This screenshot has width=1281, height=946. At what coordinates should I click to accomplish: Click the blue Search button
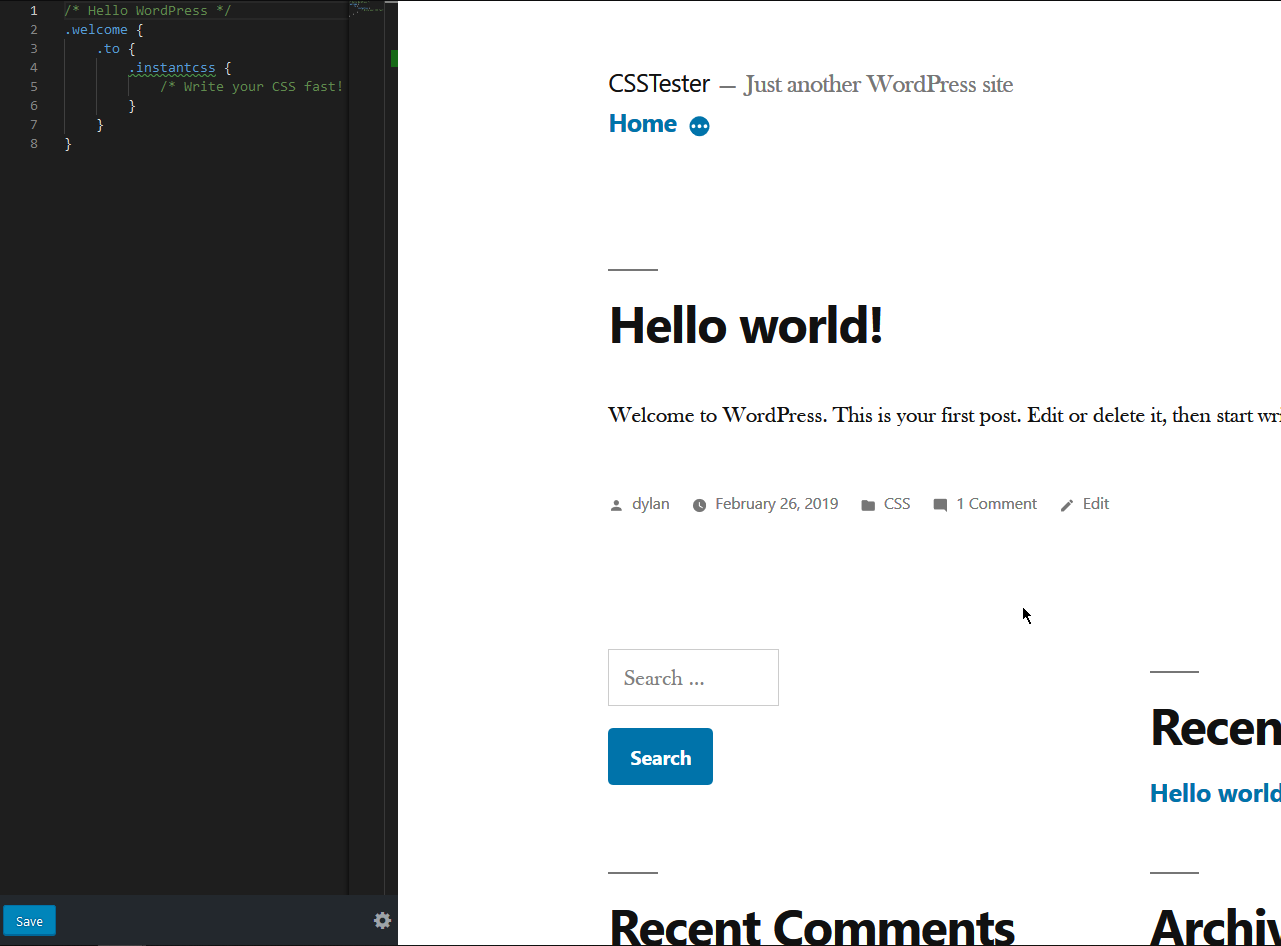(660, 756)
